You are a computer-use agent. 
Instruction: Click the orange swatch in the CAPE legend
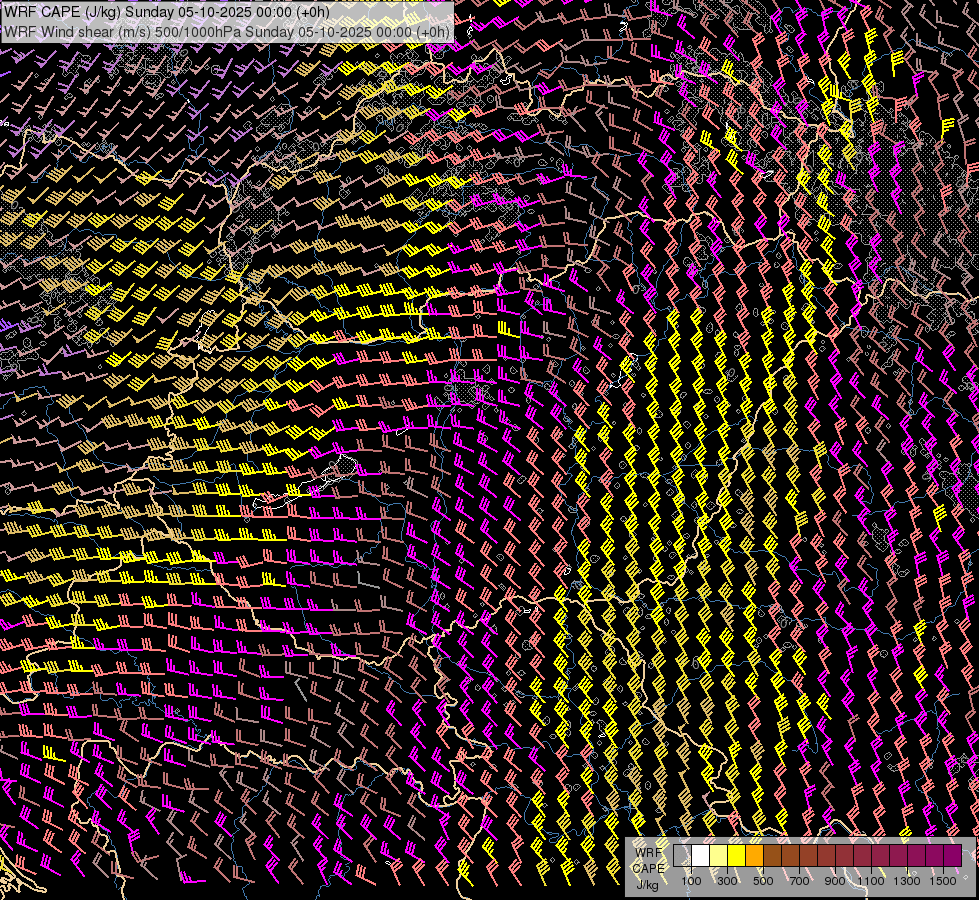click(754, 855)
